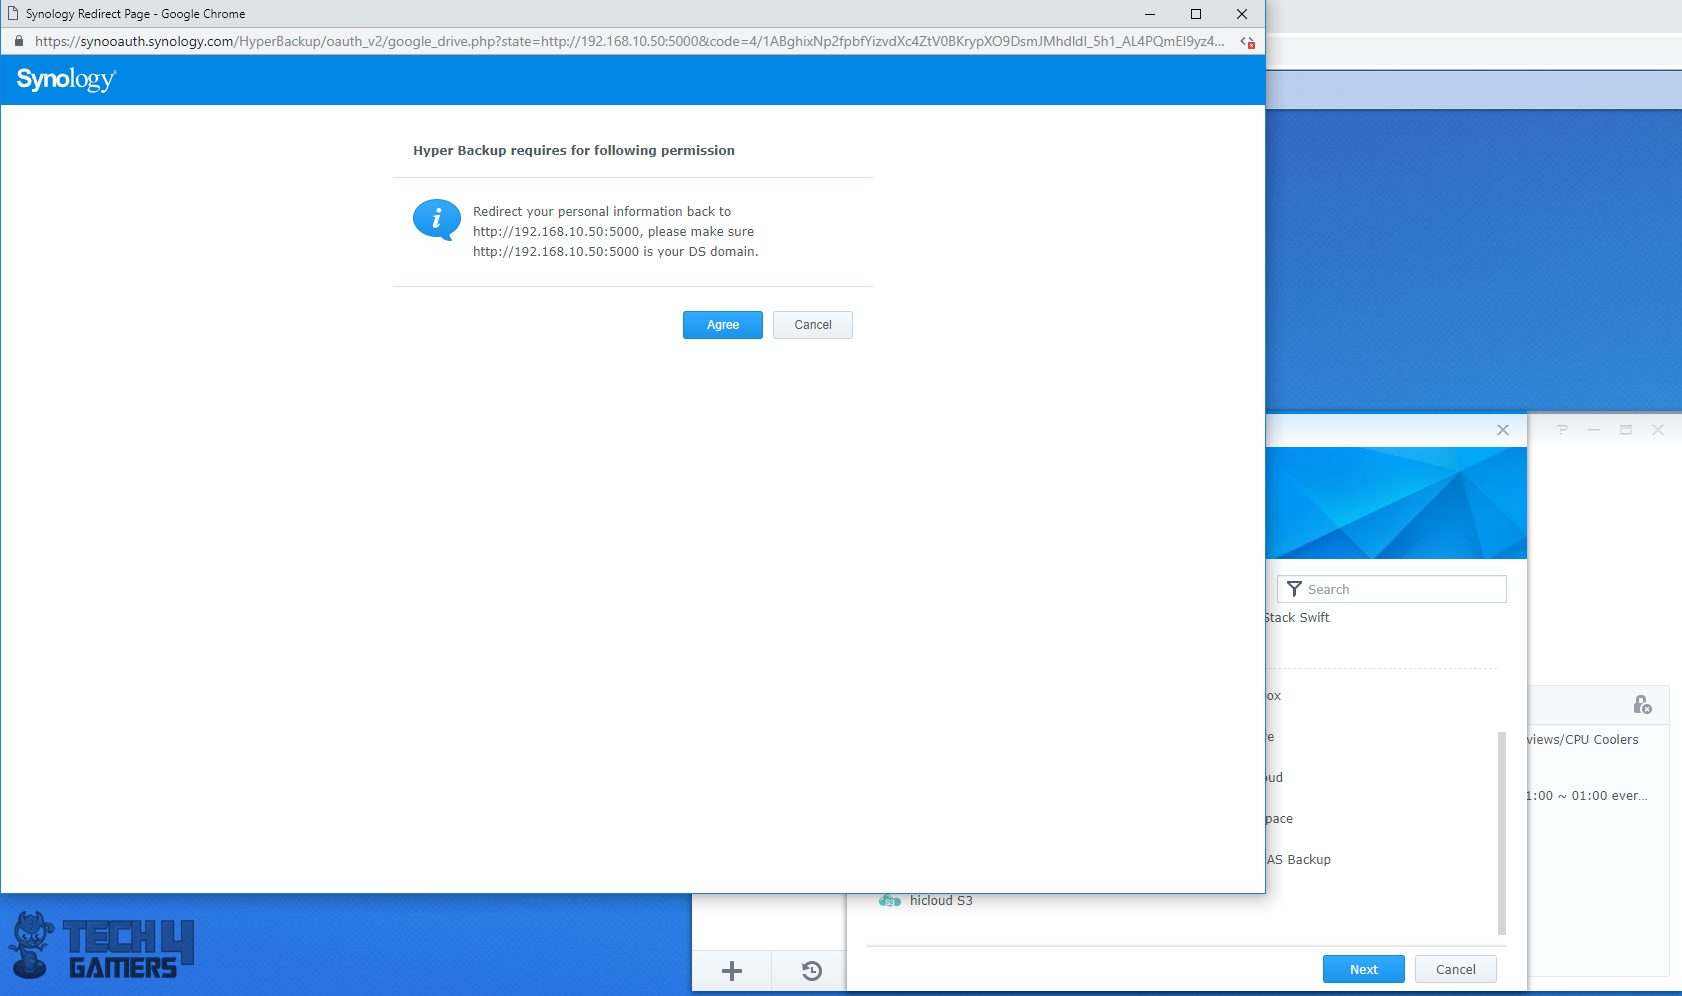Click the Synology logo in the header

pyautogui.click(x=66, y=79)
